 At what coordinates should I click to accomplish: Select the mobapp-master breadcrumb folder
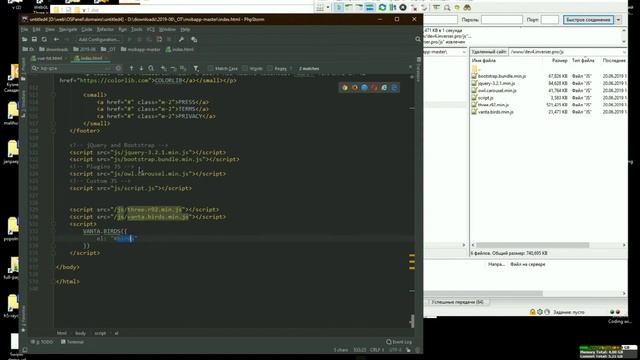pyautogui.click(x=141, y=49)
